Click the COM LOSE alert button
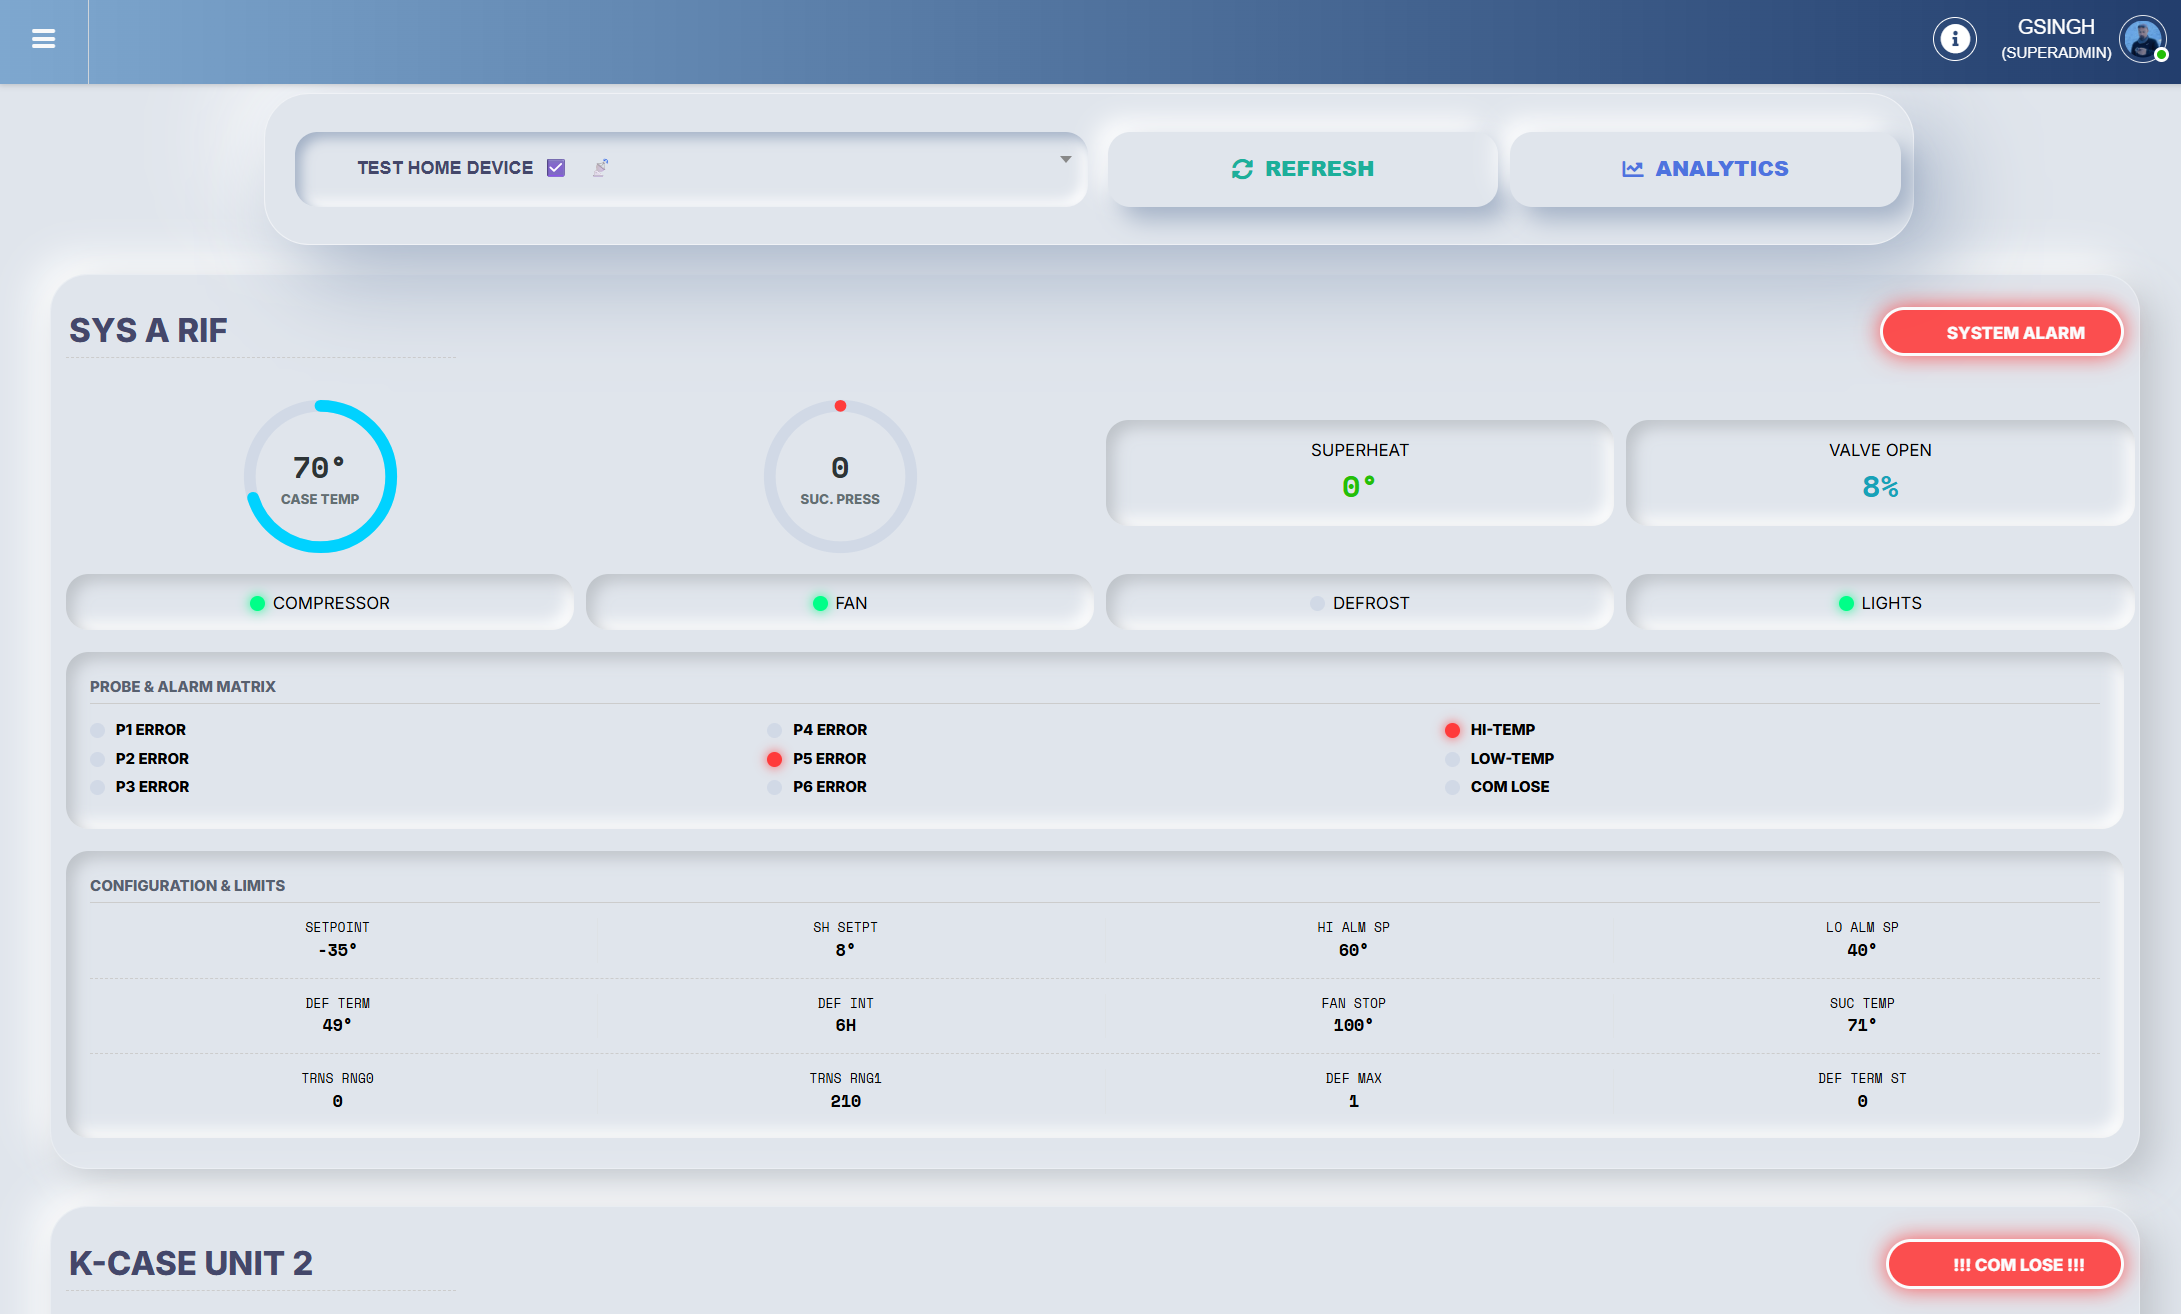 pyautogui.click(x=2004, y=1264)
